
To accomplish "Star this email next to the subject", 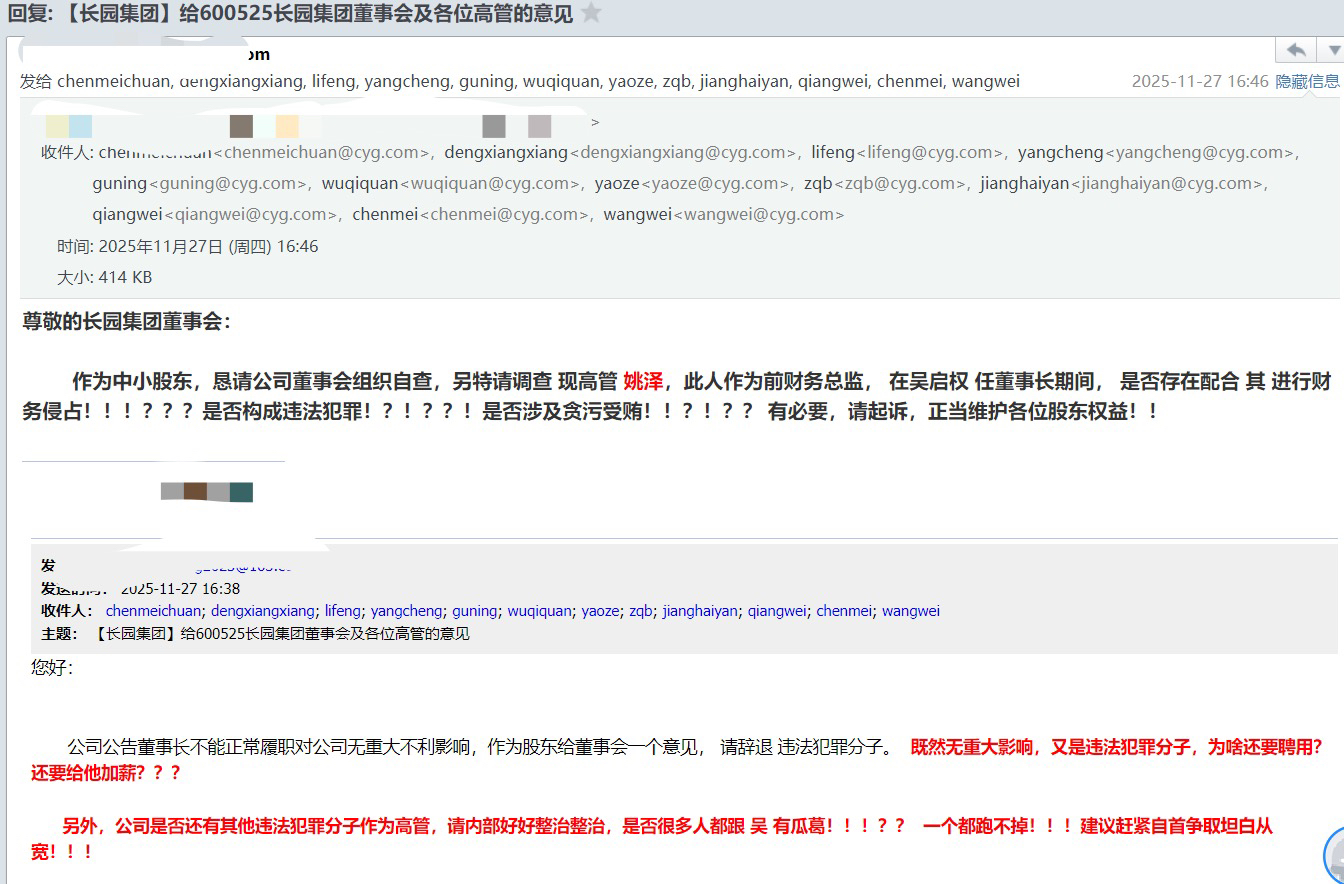I will click(x=592, y=12).
